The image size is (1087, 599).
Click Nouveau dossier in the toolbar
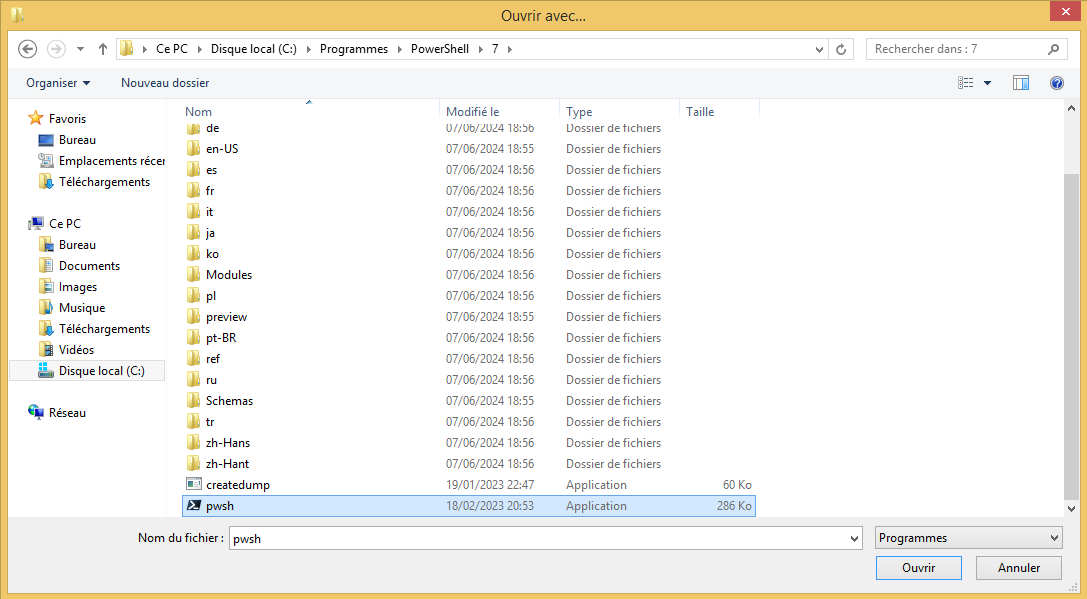(165, 83)
